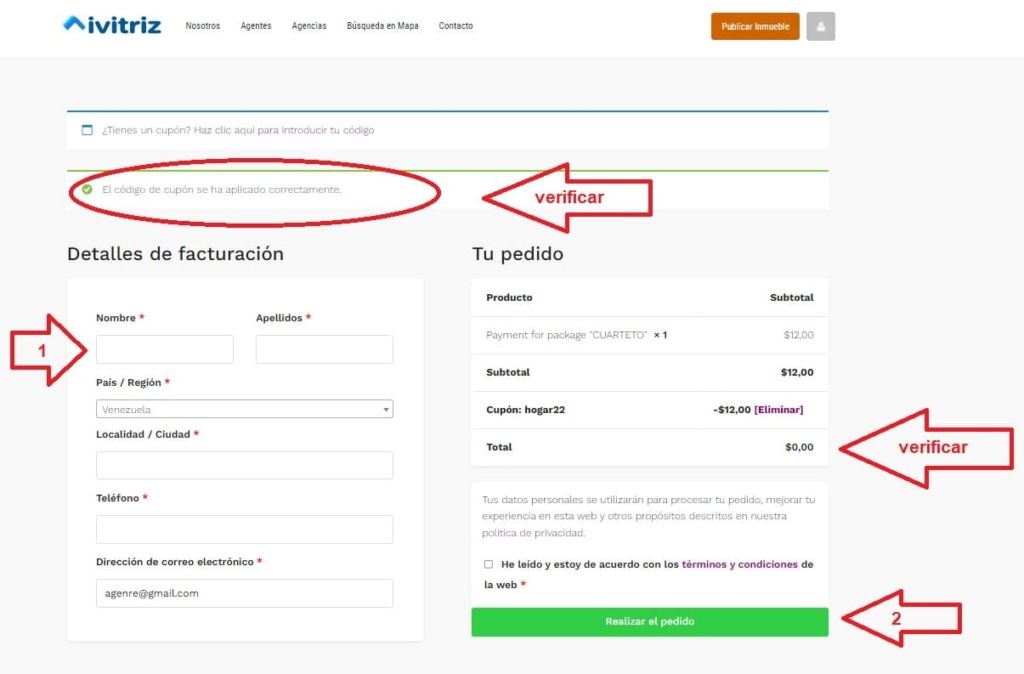Click the green coupon success checkmark
This screenshot has height=674, width=1024.
(x=87, y=189)
